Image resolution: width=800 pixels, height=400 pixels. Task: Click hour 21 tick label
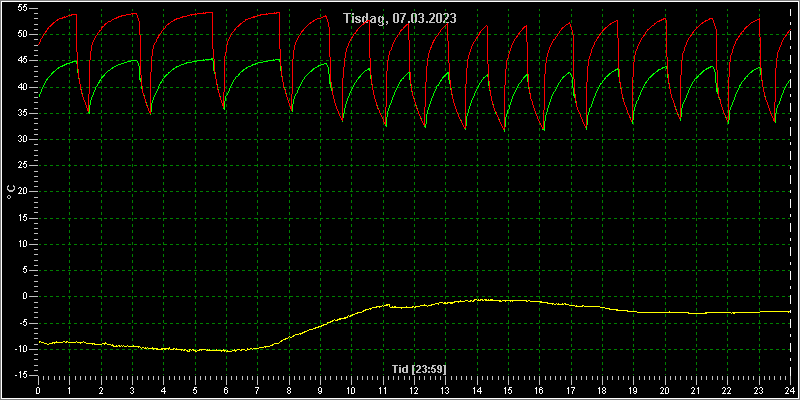(696, 391)
